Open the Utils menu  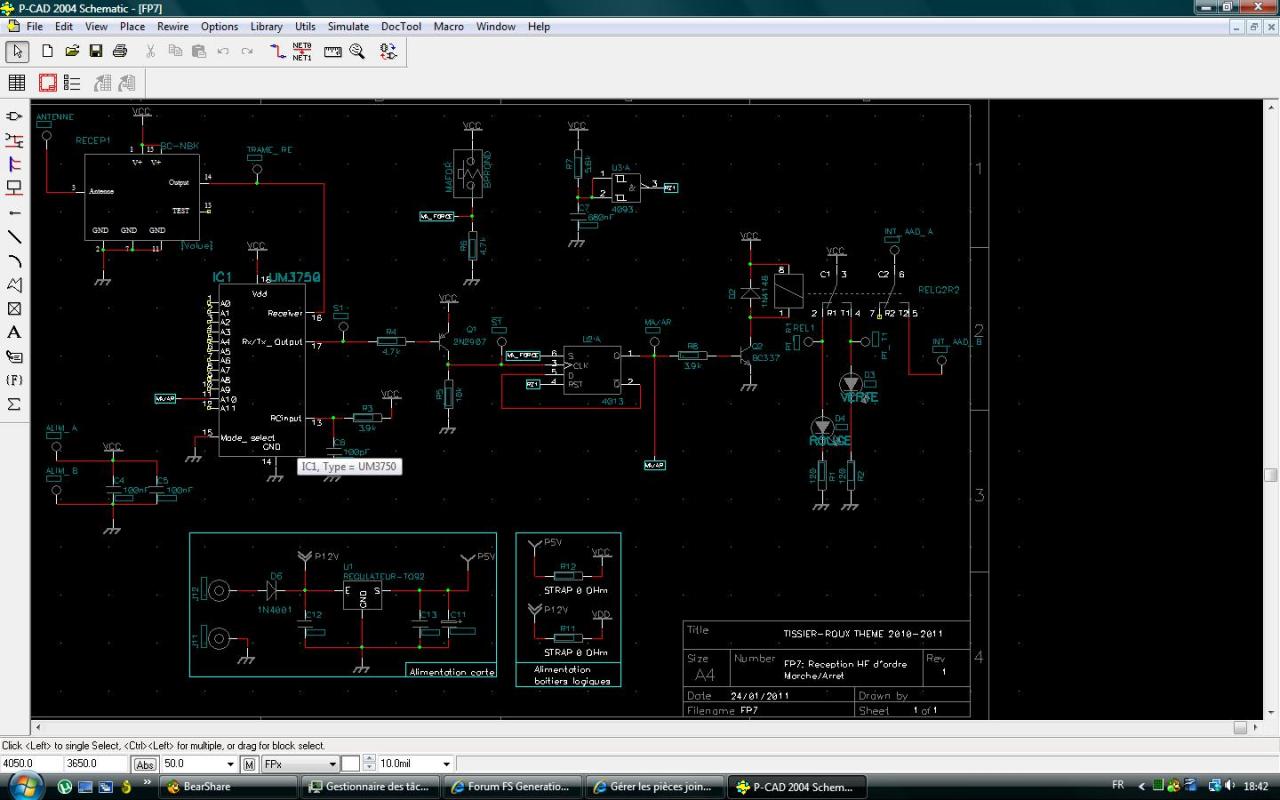[x=305, y=27]
